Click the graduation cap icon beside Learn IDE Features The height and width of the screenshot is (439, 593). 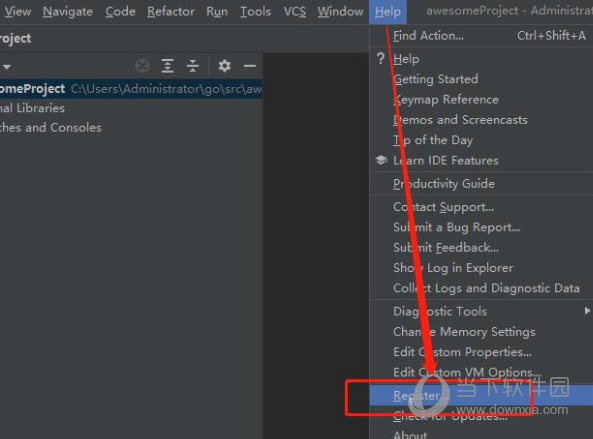coord(381,160)
